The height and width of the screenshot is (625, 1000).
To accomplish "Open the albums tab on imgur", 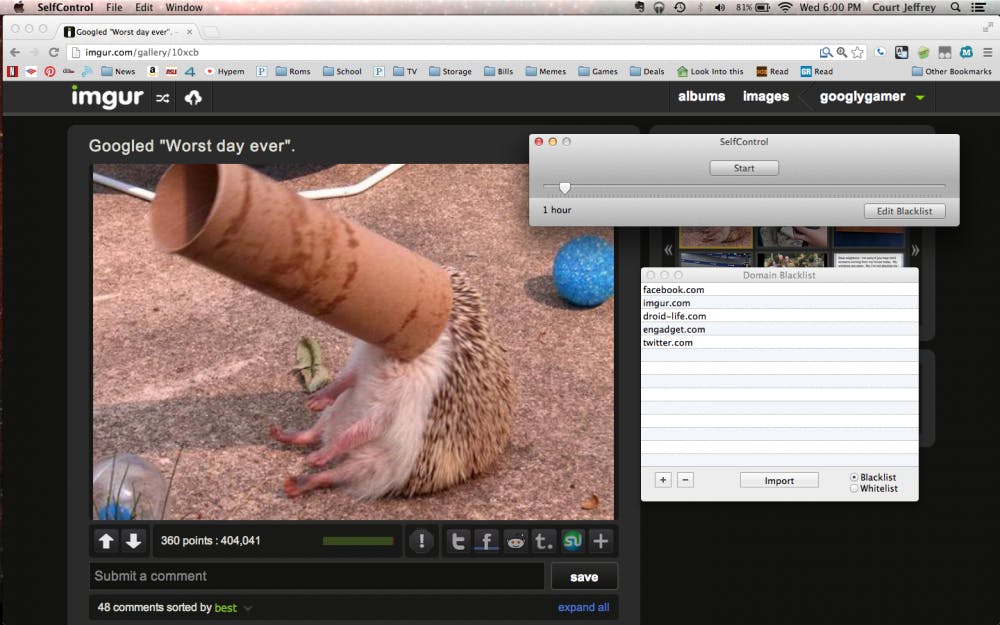I will point(701,96).
